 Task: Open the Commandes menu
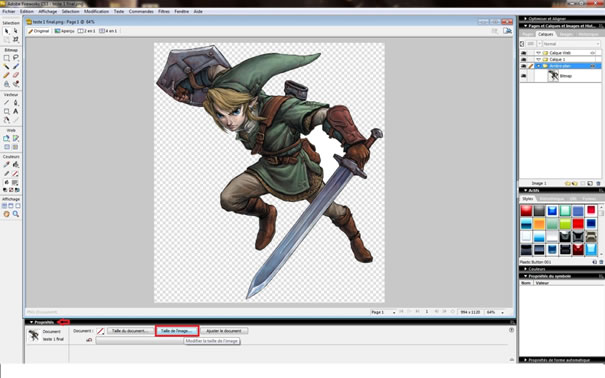[141, 12]
